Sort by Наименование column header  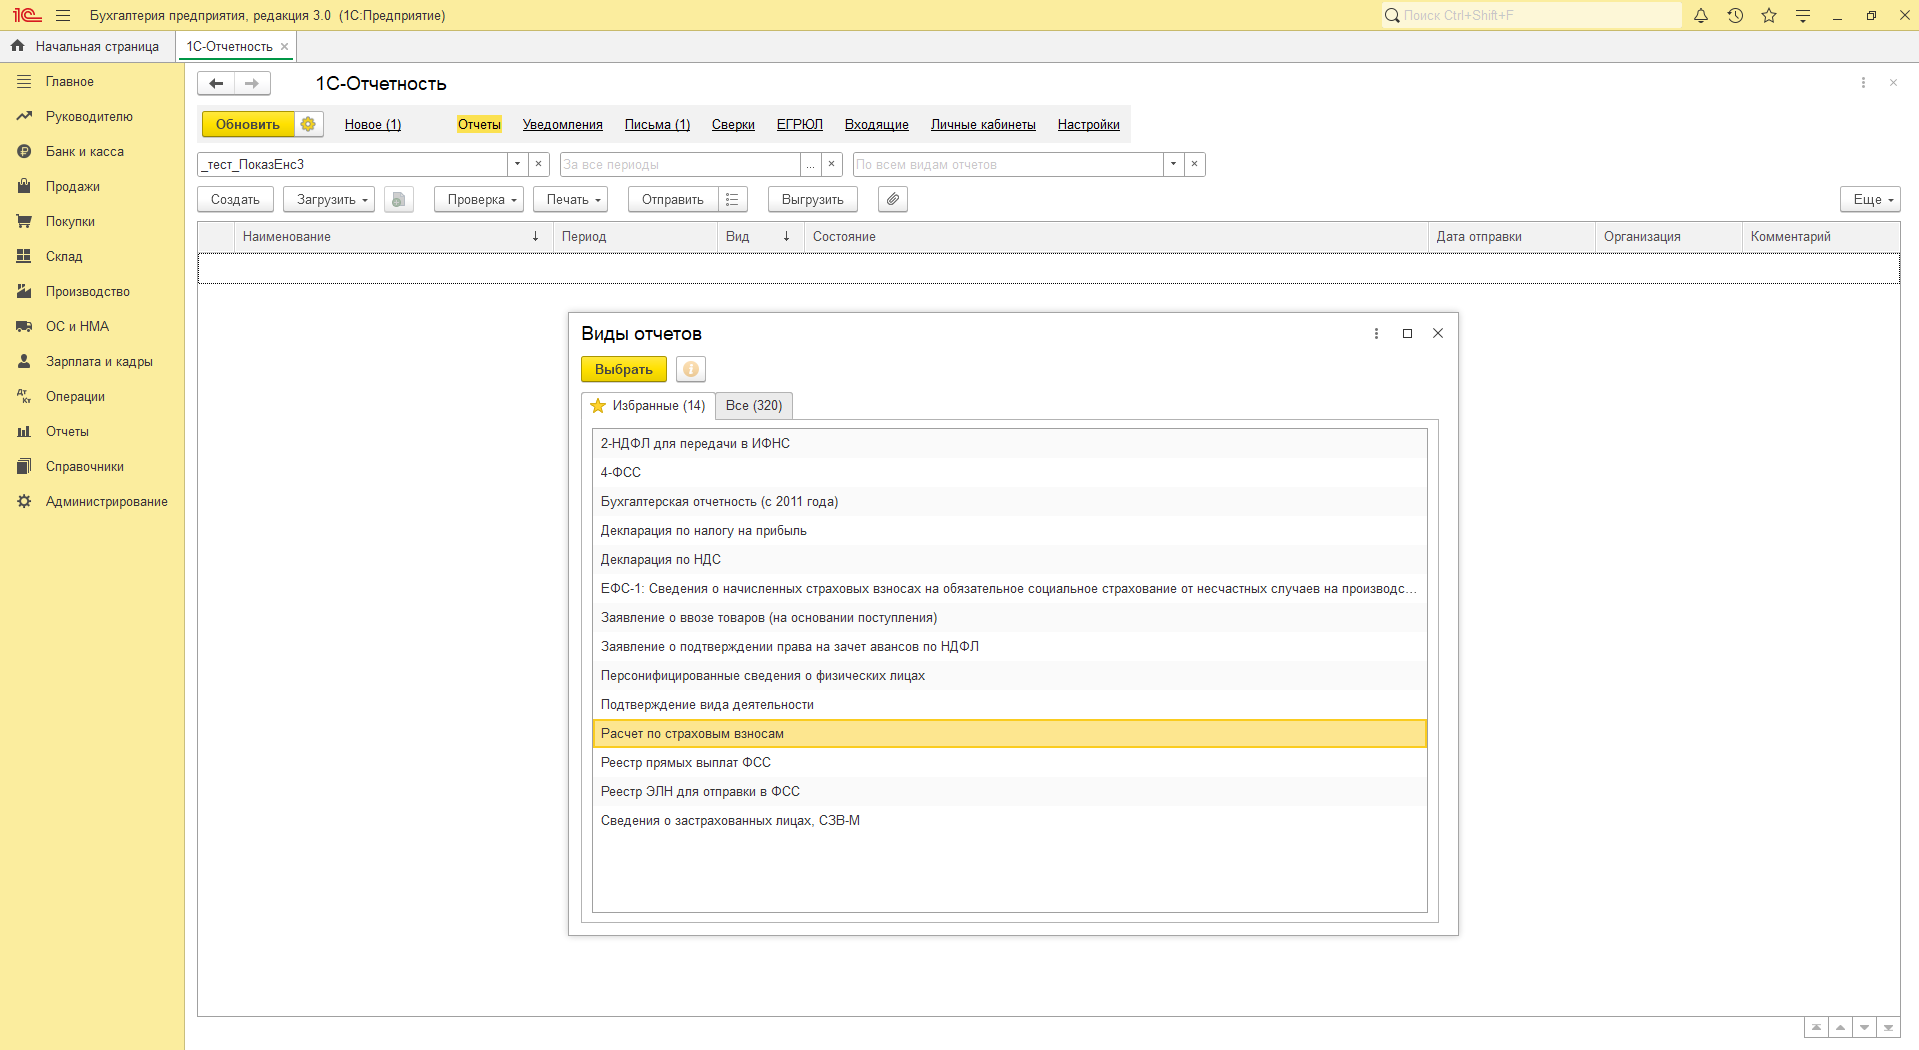[392, 236]
